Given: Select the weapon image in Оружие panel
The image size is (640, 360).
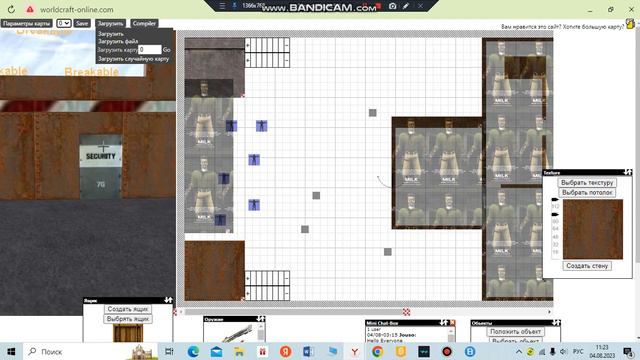Looking at the screenshot, I should (x=237, y=334).
